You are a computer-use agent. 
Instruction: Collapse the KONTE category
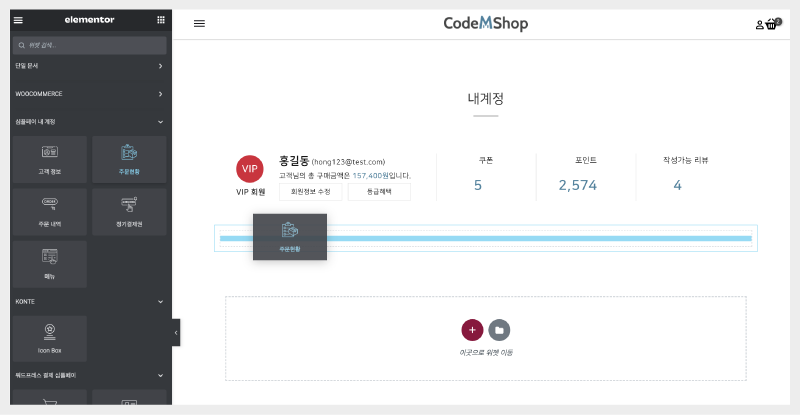[x=160, y=300]
